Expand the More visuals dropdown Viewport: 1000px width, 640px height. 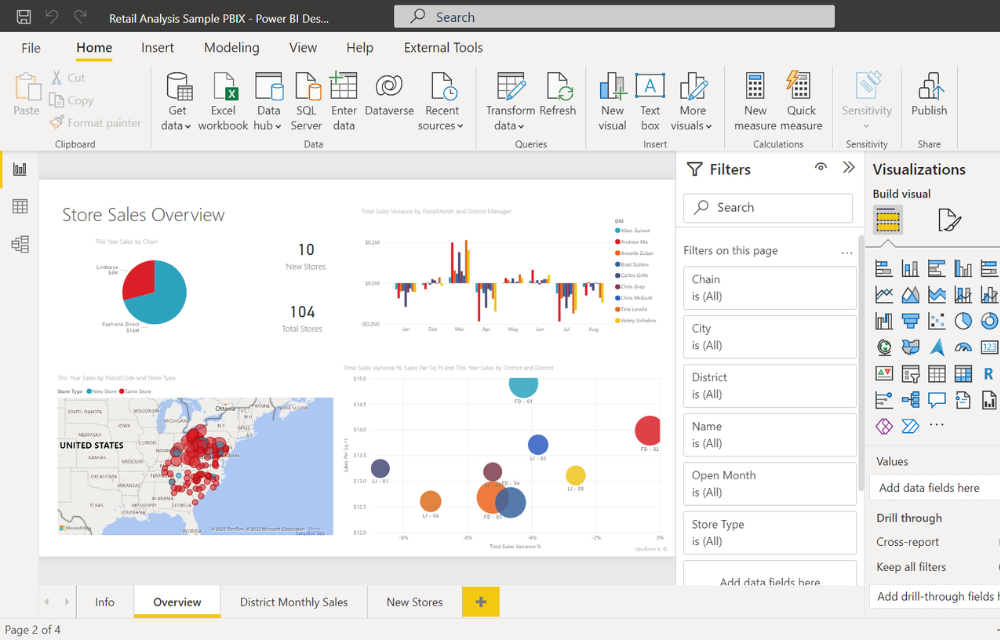tap(692, 126)
